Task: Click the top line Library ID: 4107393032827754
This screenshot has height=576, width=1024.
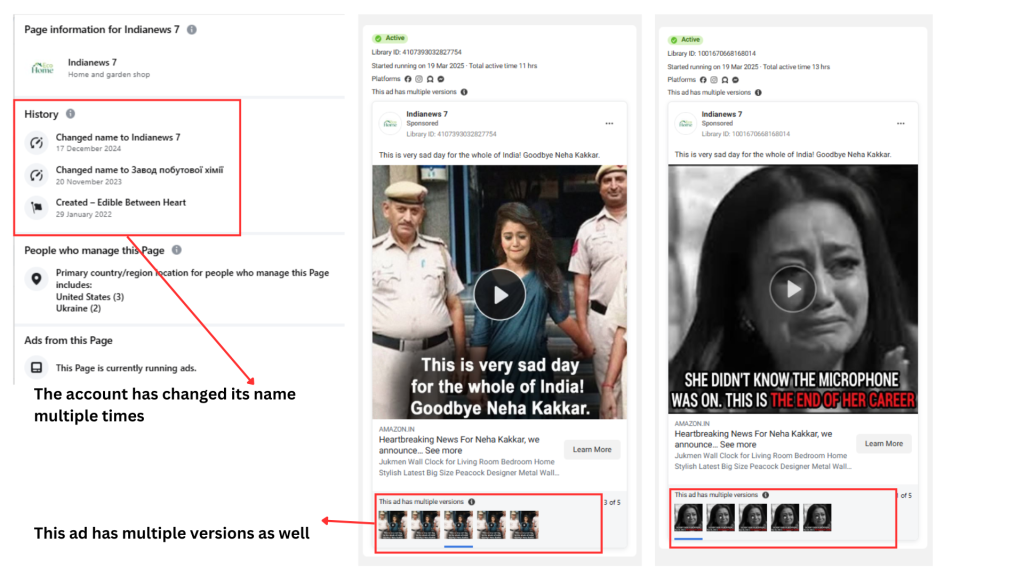Action: 417,52
